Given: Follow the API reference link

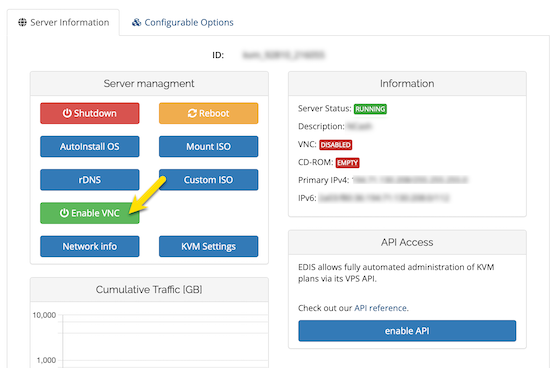Looking at the screenshot, I should point(380,308).
